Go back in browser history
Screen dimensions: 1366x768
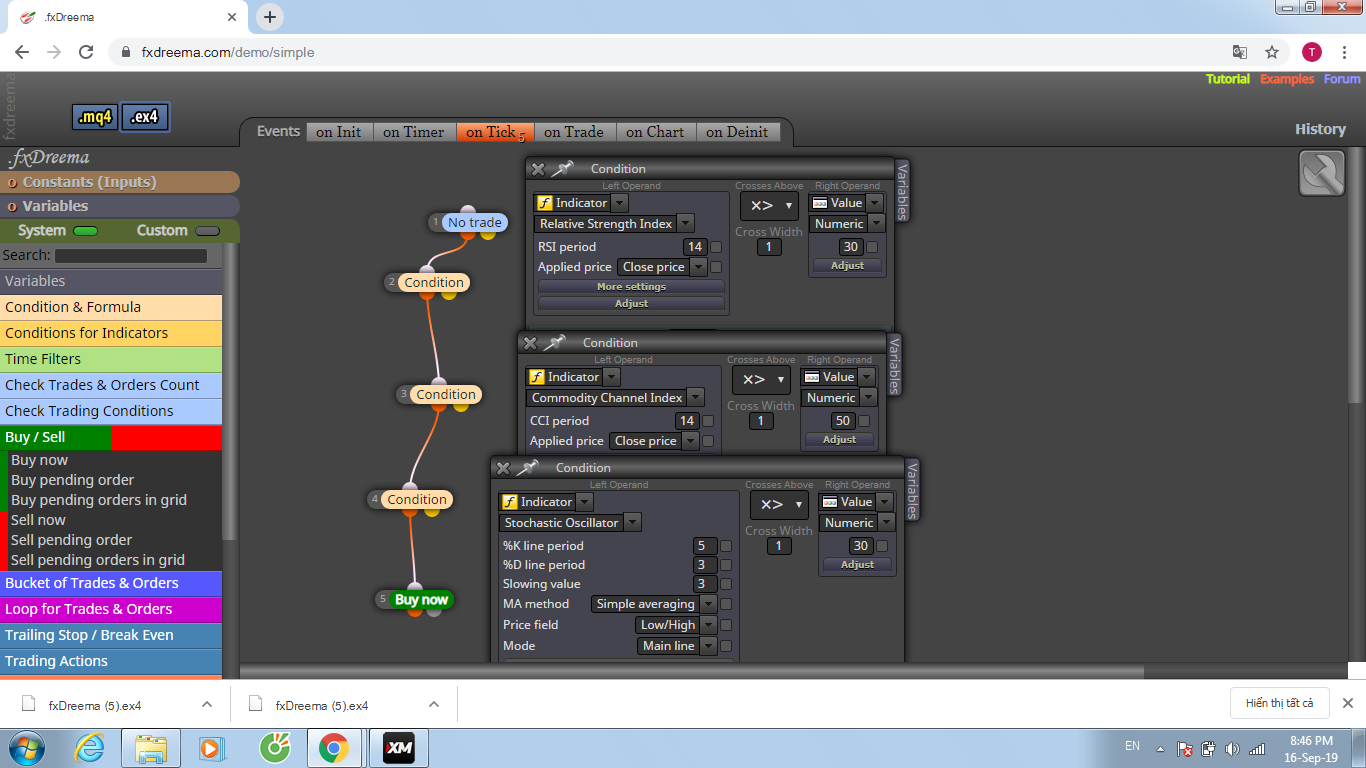(x=22, y=52)
